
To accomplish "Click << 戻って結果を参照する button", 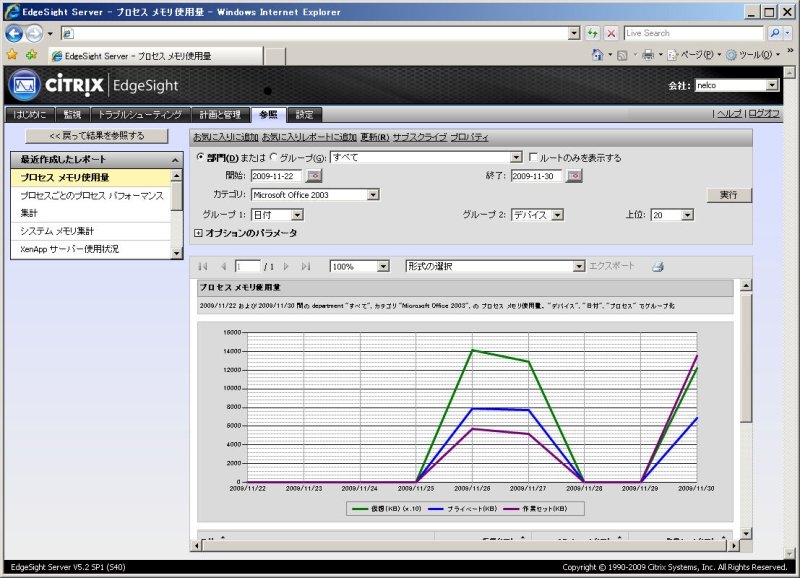I will pyautogui.click(x=96, y=136).
